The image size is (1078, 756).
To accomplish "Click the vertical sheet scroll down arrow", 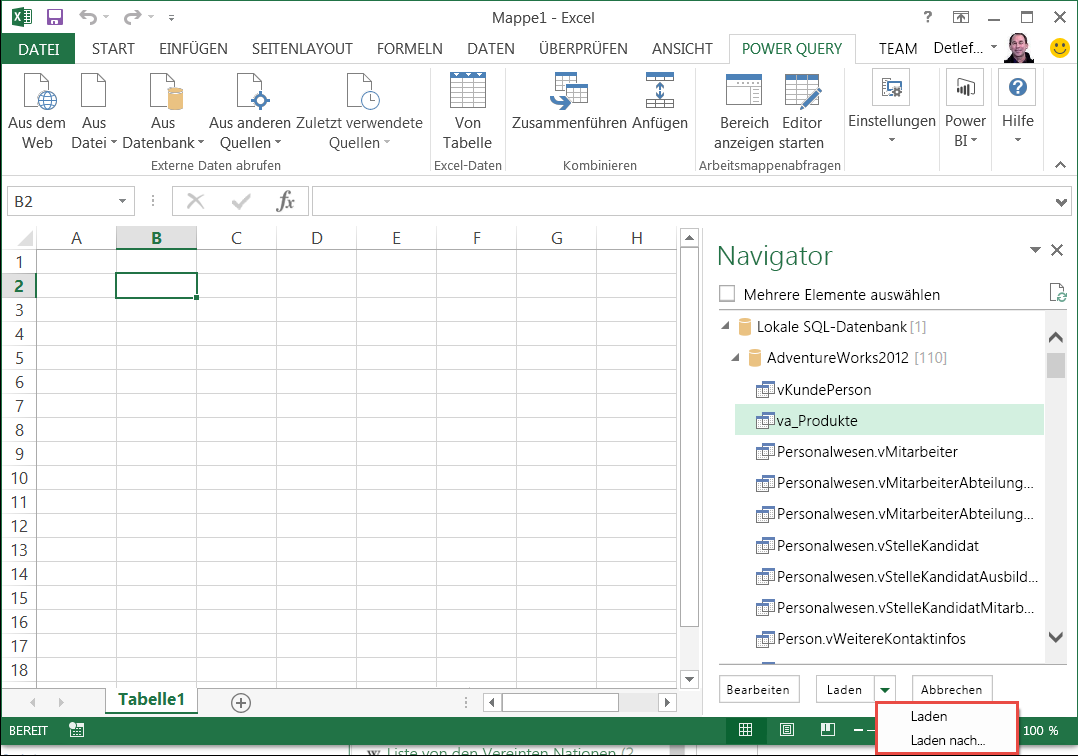I will click(690, 680).
